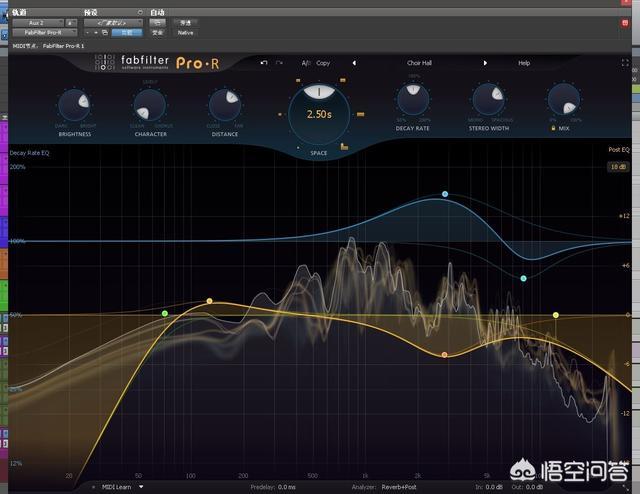The image size is (640, 494).
Task: Adjust the Character knob
Action: pyautogui.click(x=150, y=105)
